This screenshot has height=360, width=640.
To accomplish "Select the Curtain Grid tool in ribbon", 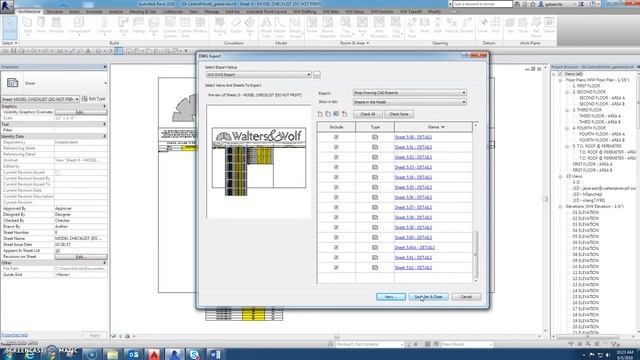I will click(185, 27).
